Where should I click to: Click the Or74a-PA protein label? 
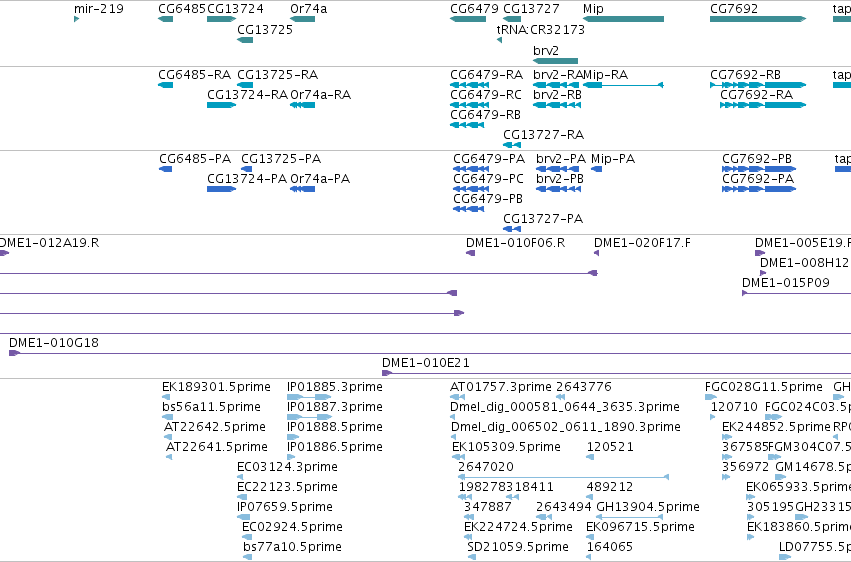point(320,178)
